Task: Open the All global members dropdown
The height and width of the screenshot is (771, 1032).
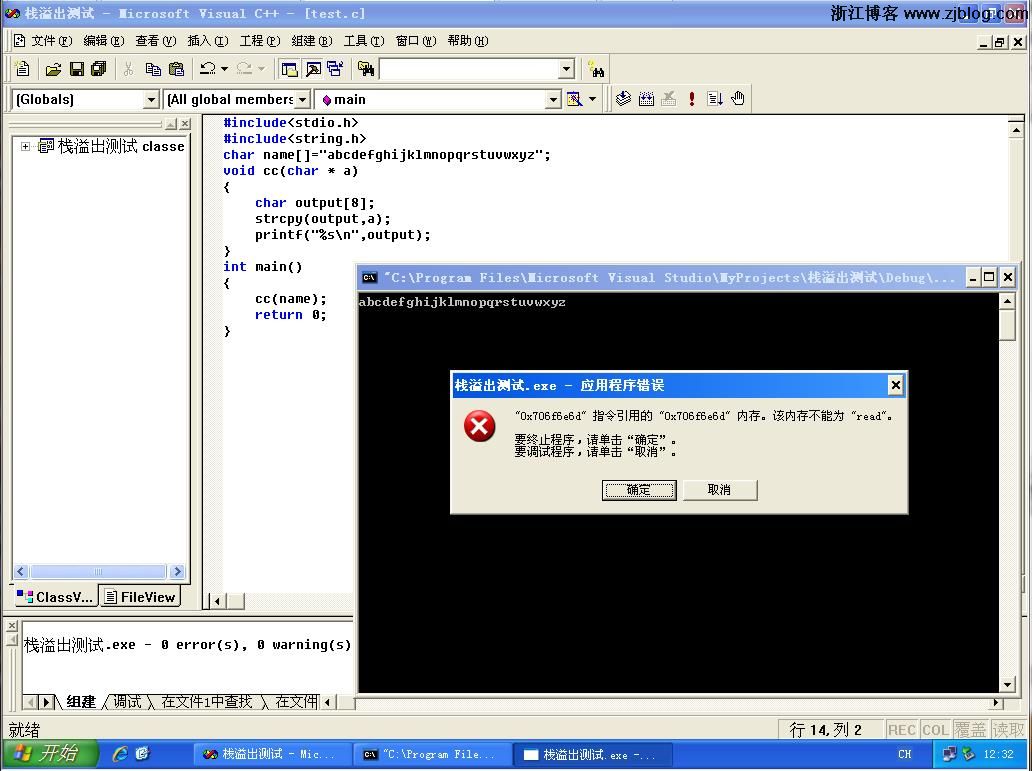Action: point(302,99)
